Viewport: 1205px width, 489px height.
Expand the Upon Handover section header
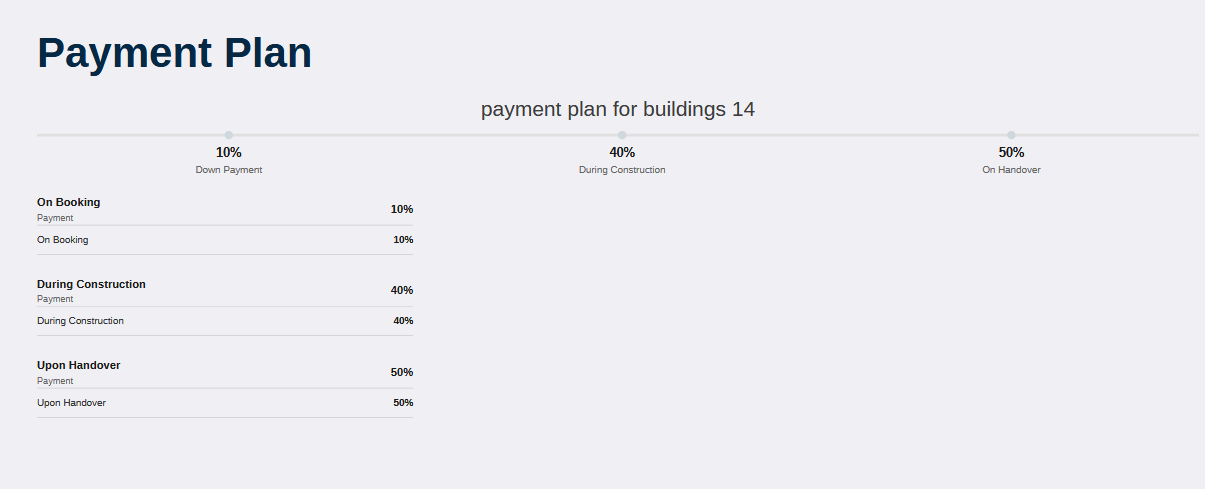[225, 372]
